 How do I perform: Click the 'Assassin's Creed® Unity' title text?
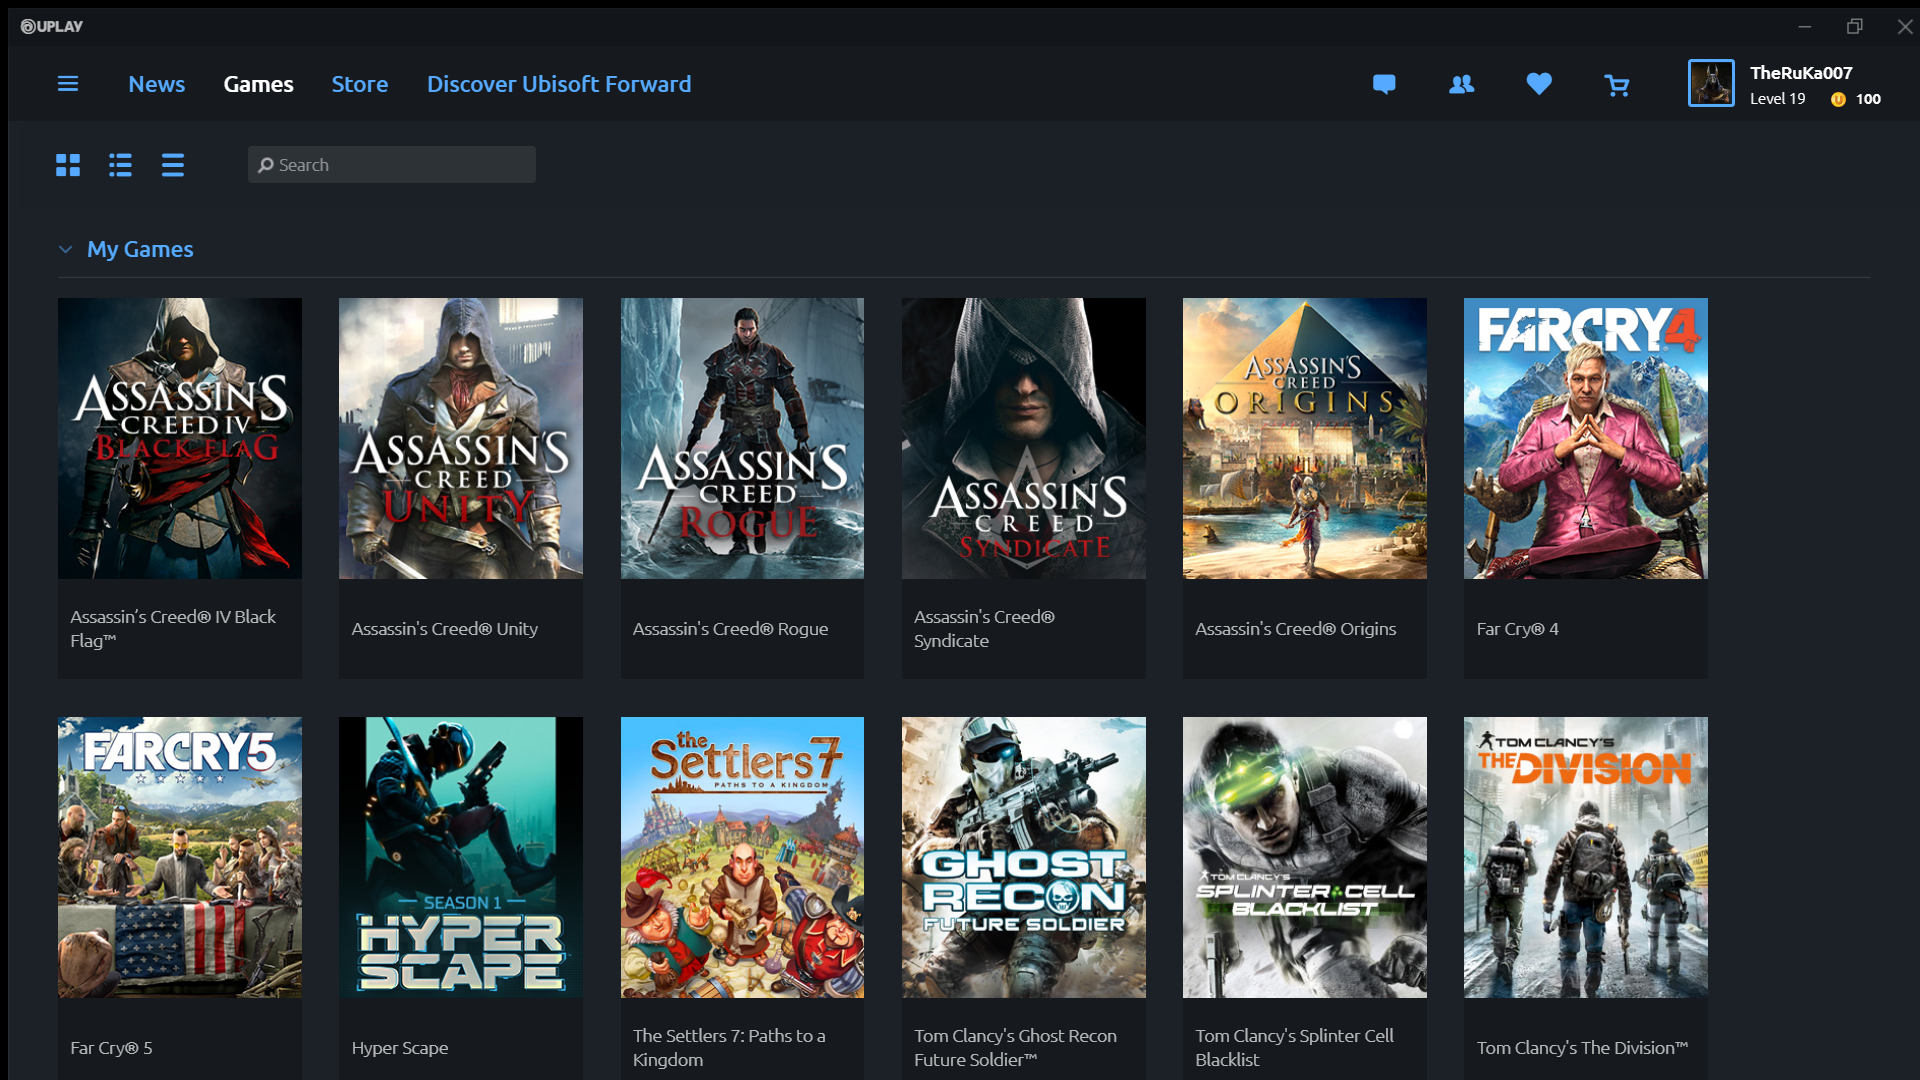coord(445,629)
